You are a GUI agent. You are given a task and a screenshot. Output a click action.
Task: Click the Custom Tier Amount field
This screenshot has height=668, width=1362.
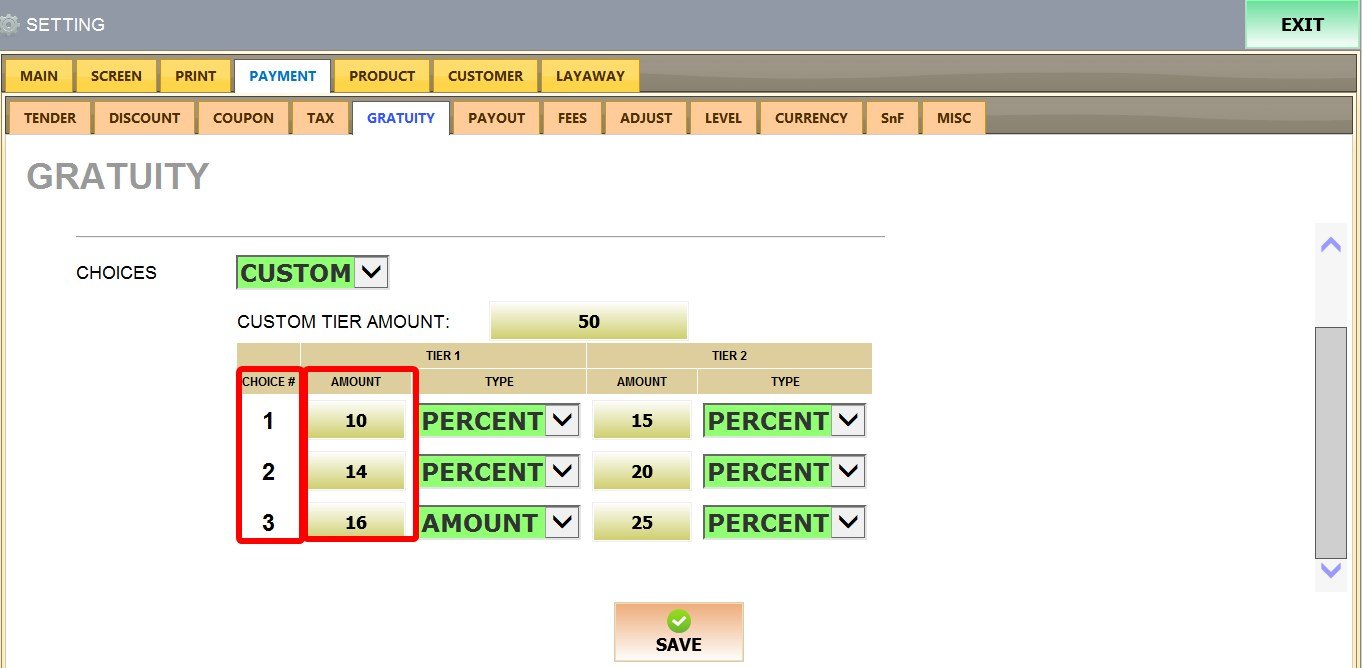point(588,321)
